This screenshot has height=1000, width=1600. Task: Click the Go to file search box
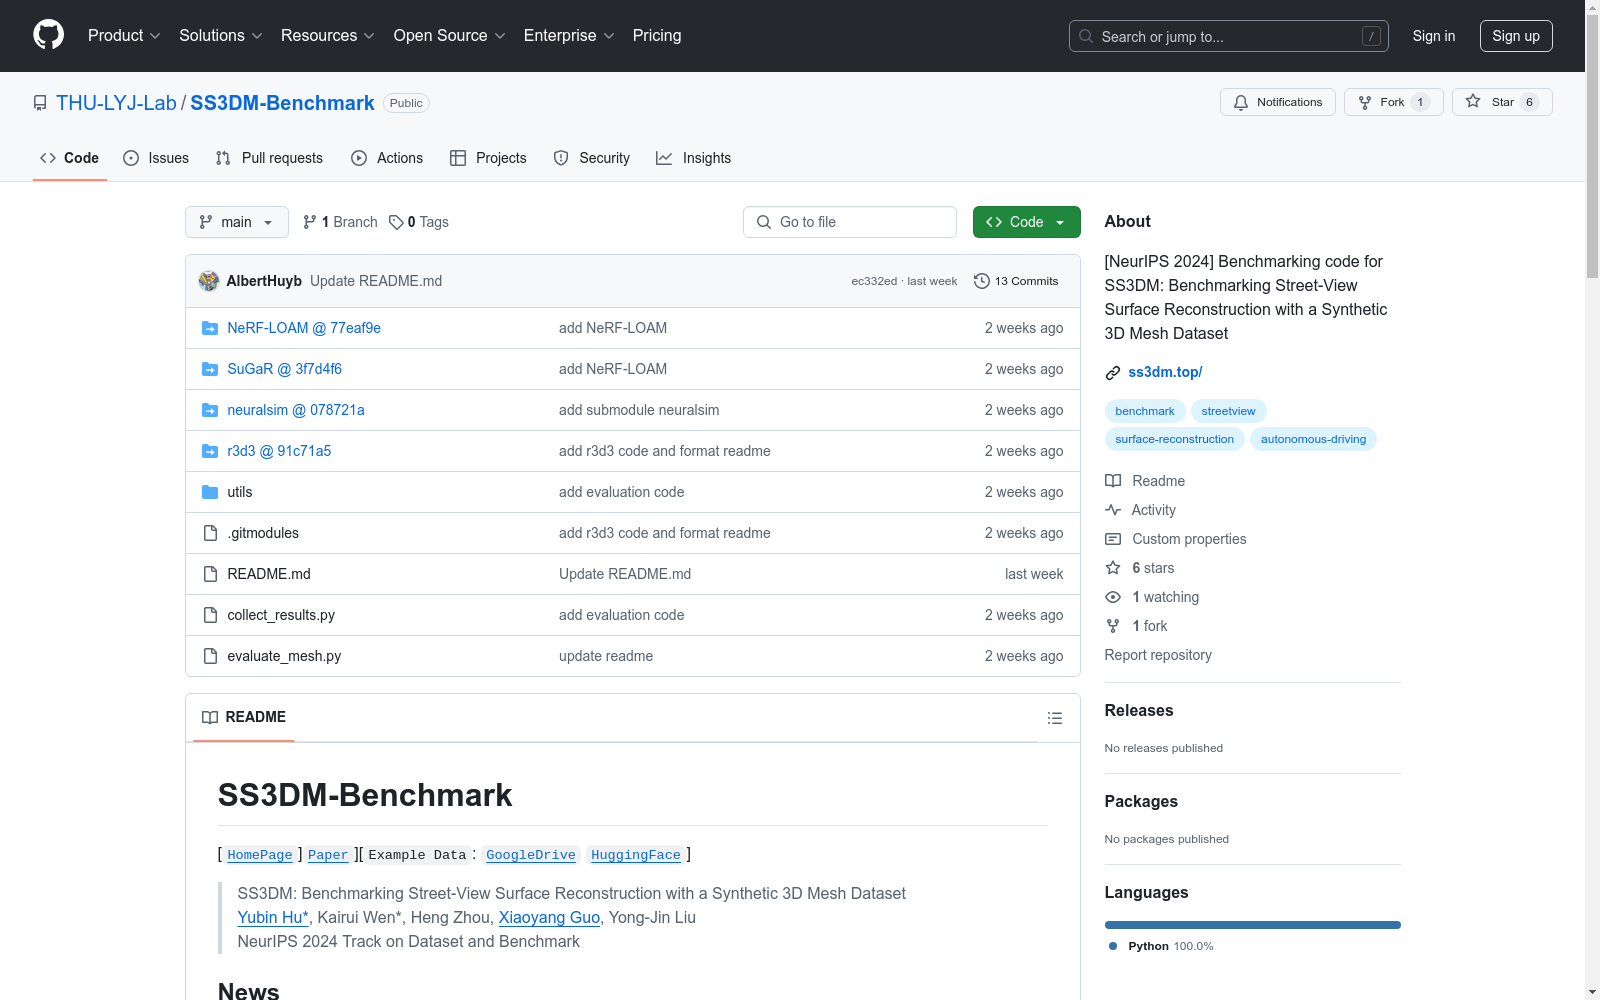click(x=850, y=222)
